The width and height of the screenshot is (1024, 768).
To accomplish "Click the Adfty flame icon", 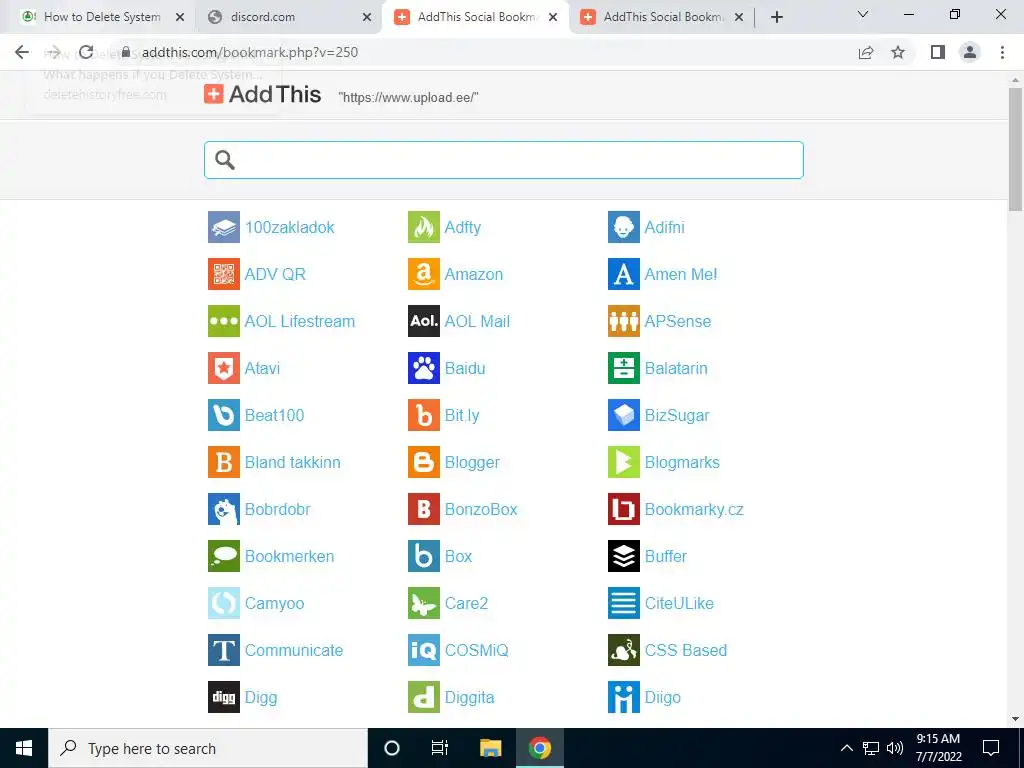I will point(423,227).
